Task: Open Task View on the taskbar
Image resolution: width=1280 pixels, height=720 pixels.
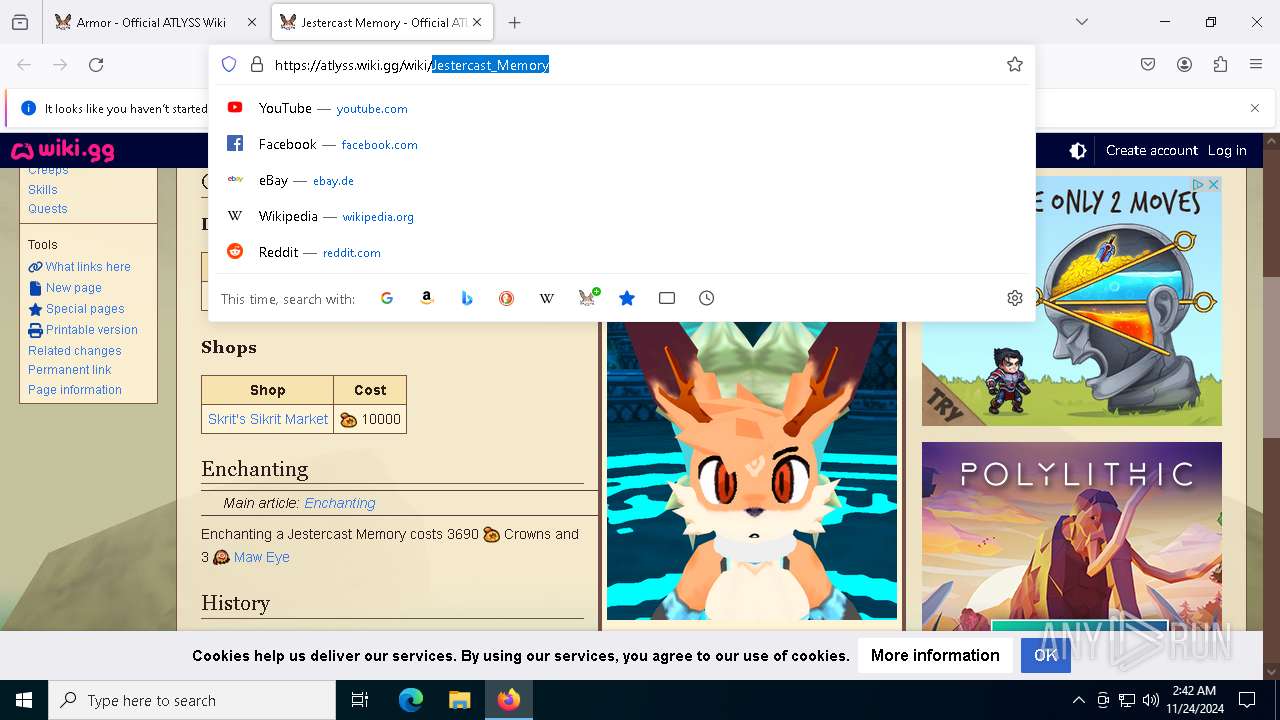Action: coord(360,700)
